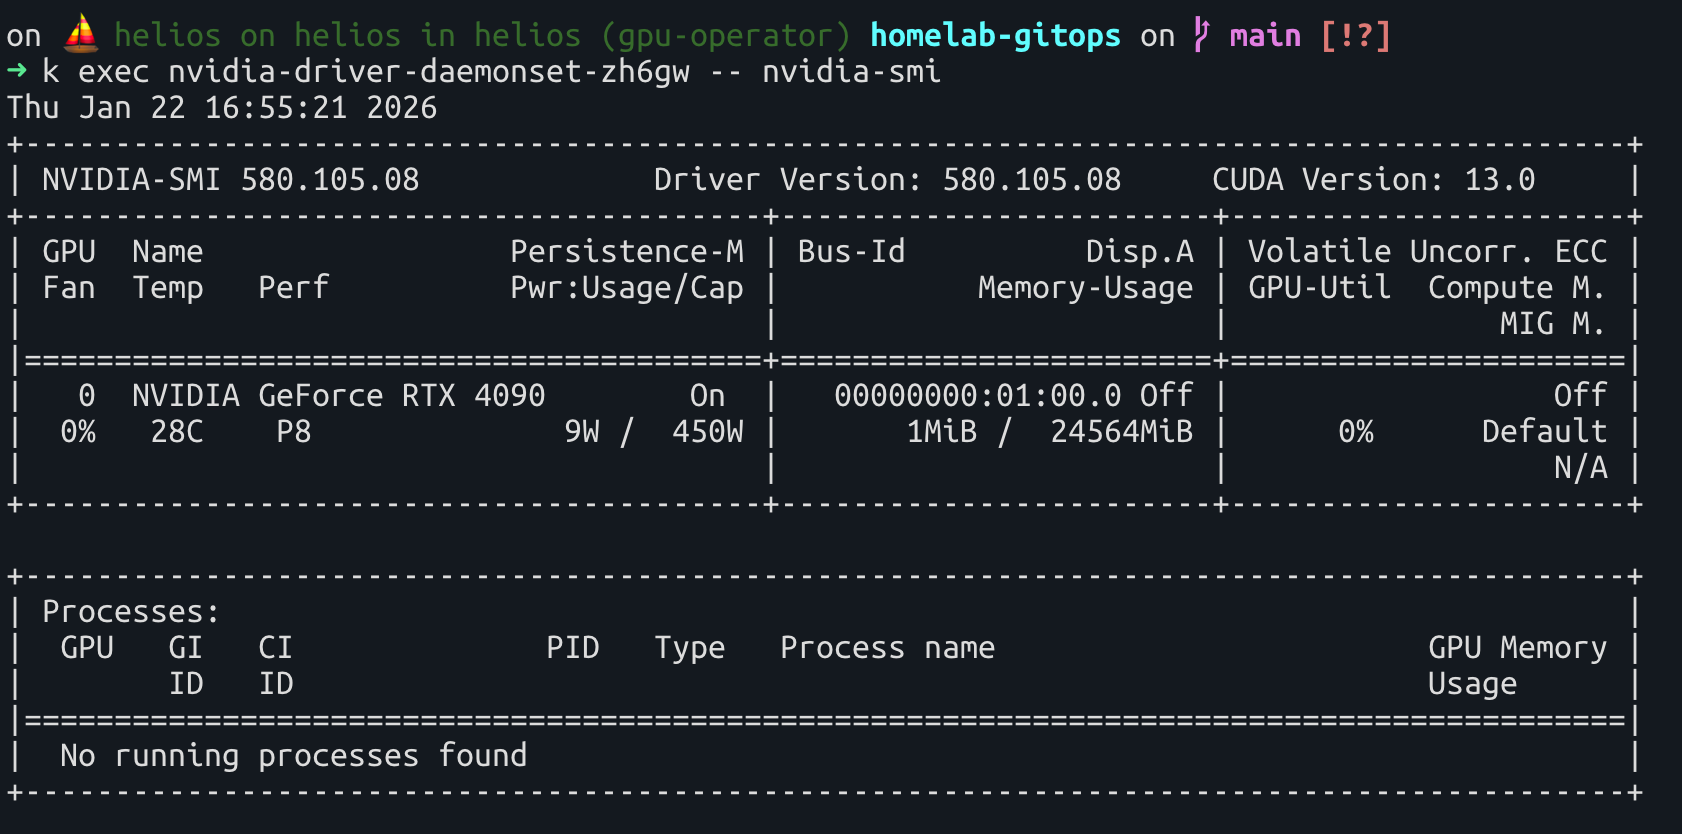Click the pod name nvidia-driver-daemonset-zh6gw
The image size is (1682, 834).
tap(428, 72)
